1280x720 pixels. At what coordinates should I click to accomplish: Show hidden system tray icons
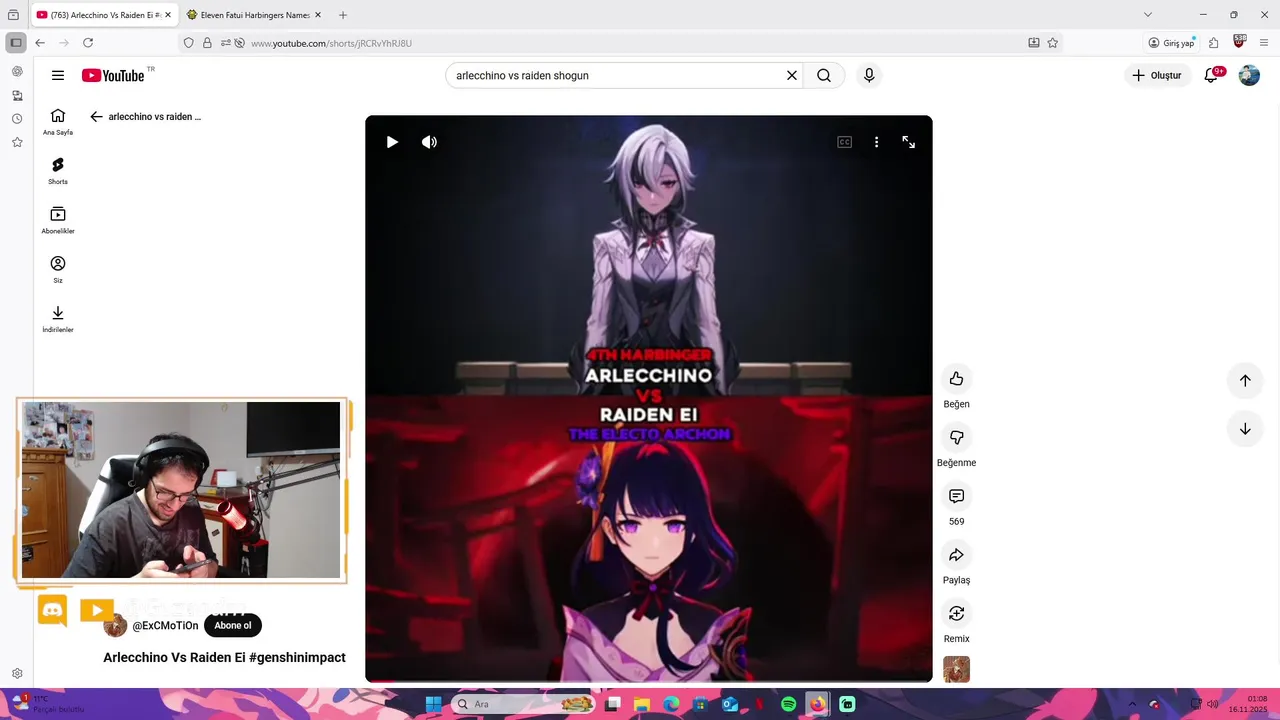tap(1133, 704)
